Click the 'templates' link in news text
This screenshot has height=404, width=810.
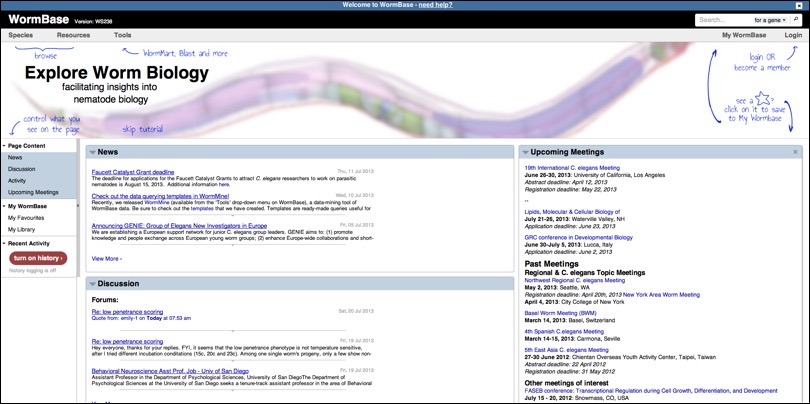click(x=201, y=209)
